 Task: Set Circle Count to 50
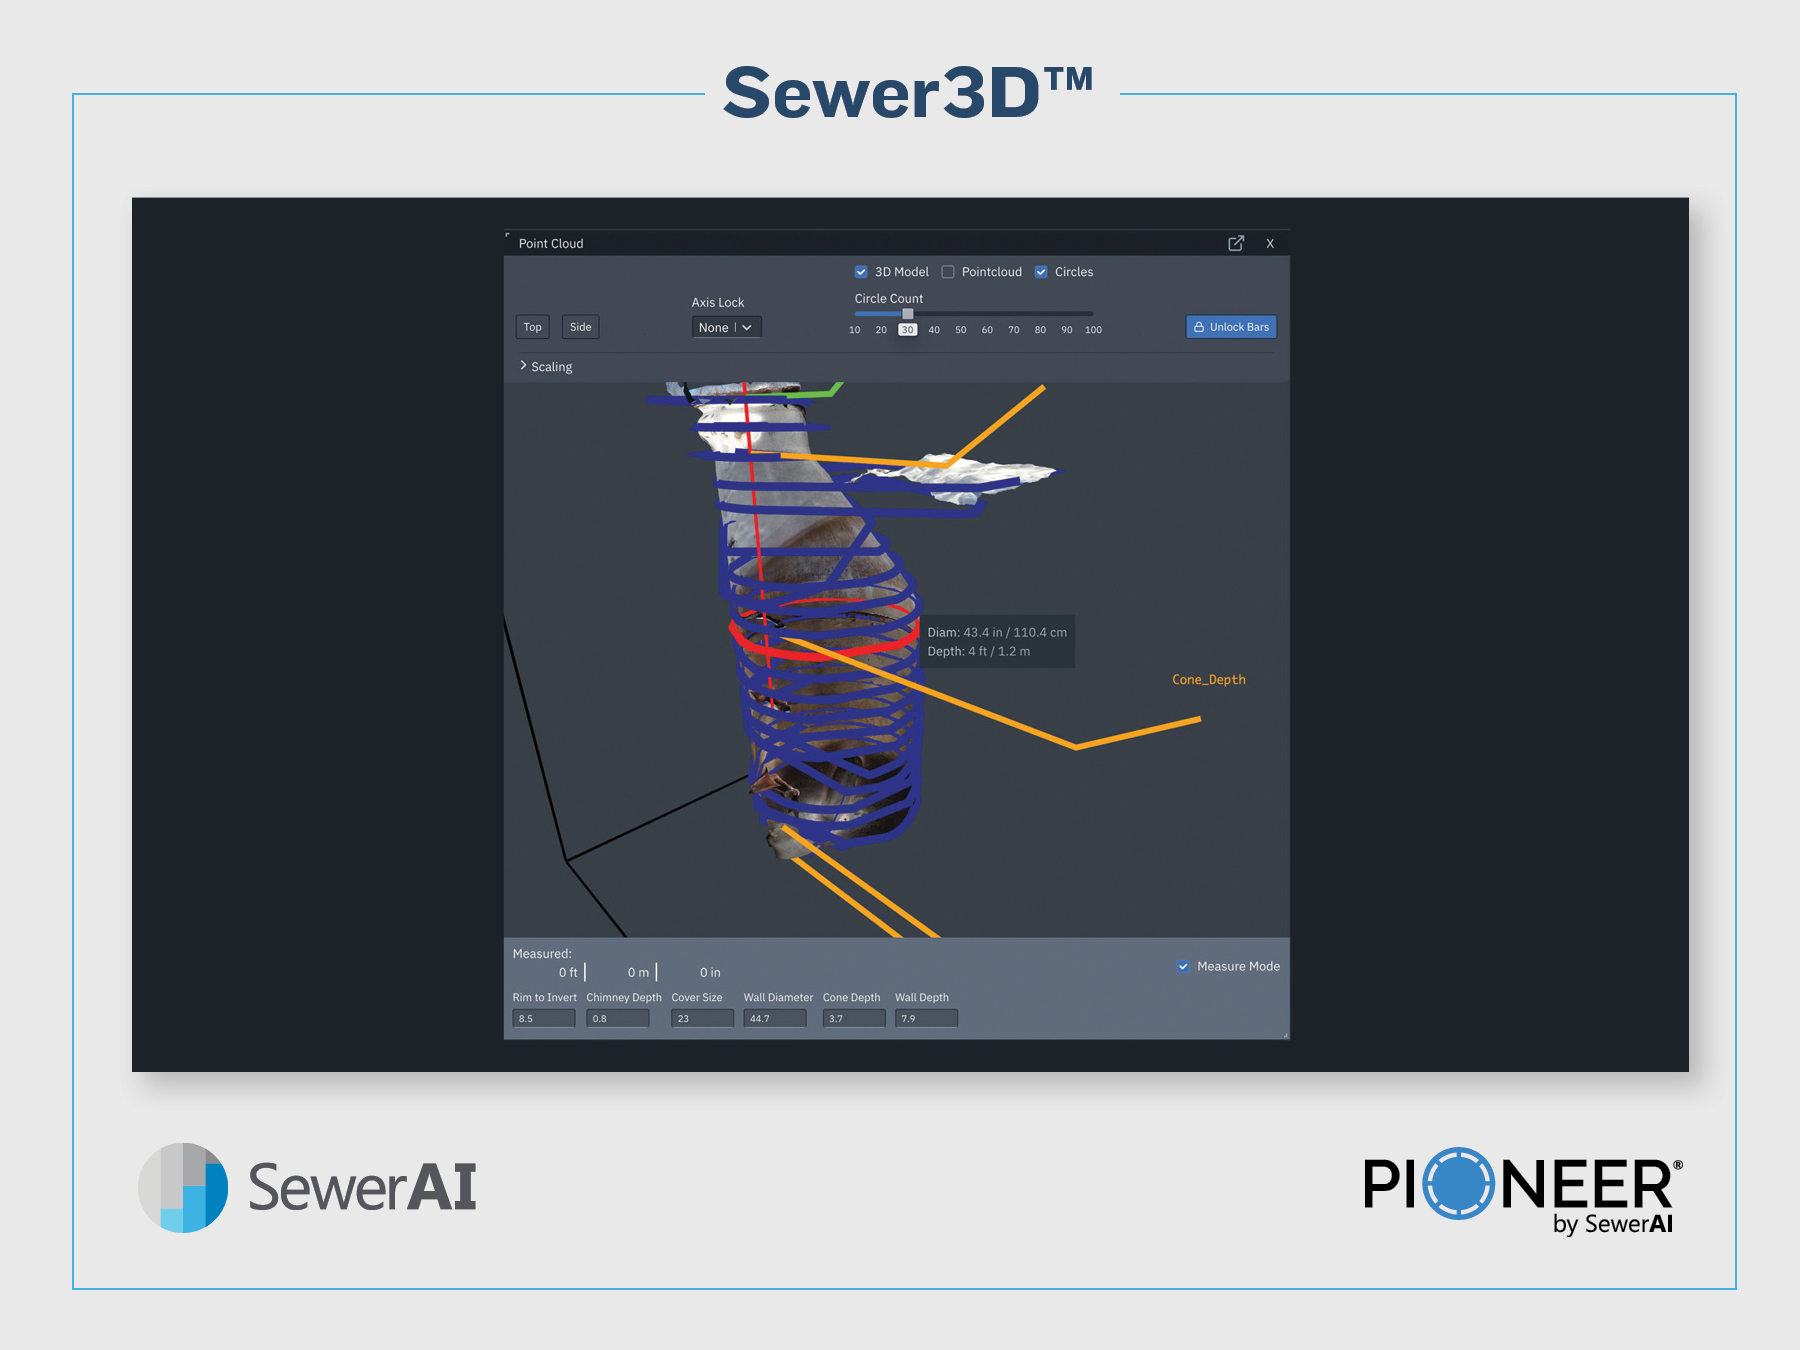(x=961, y=330)
